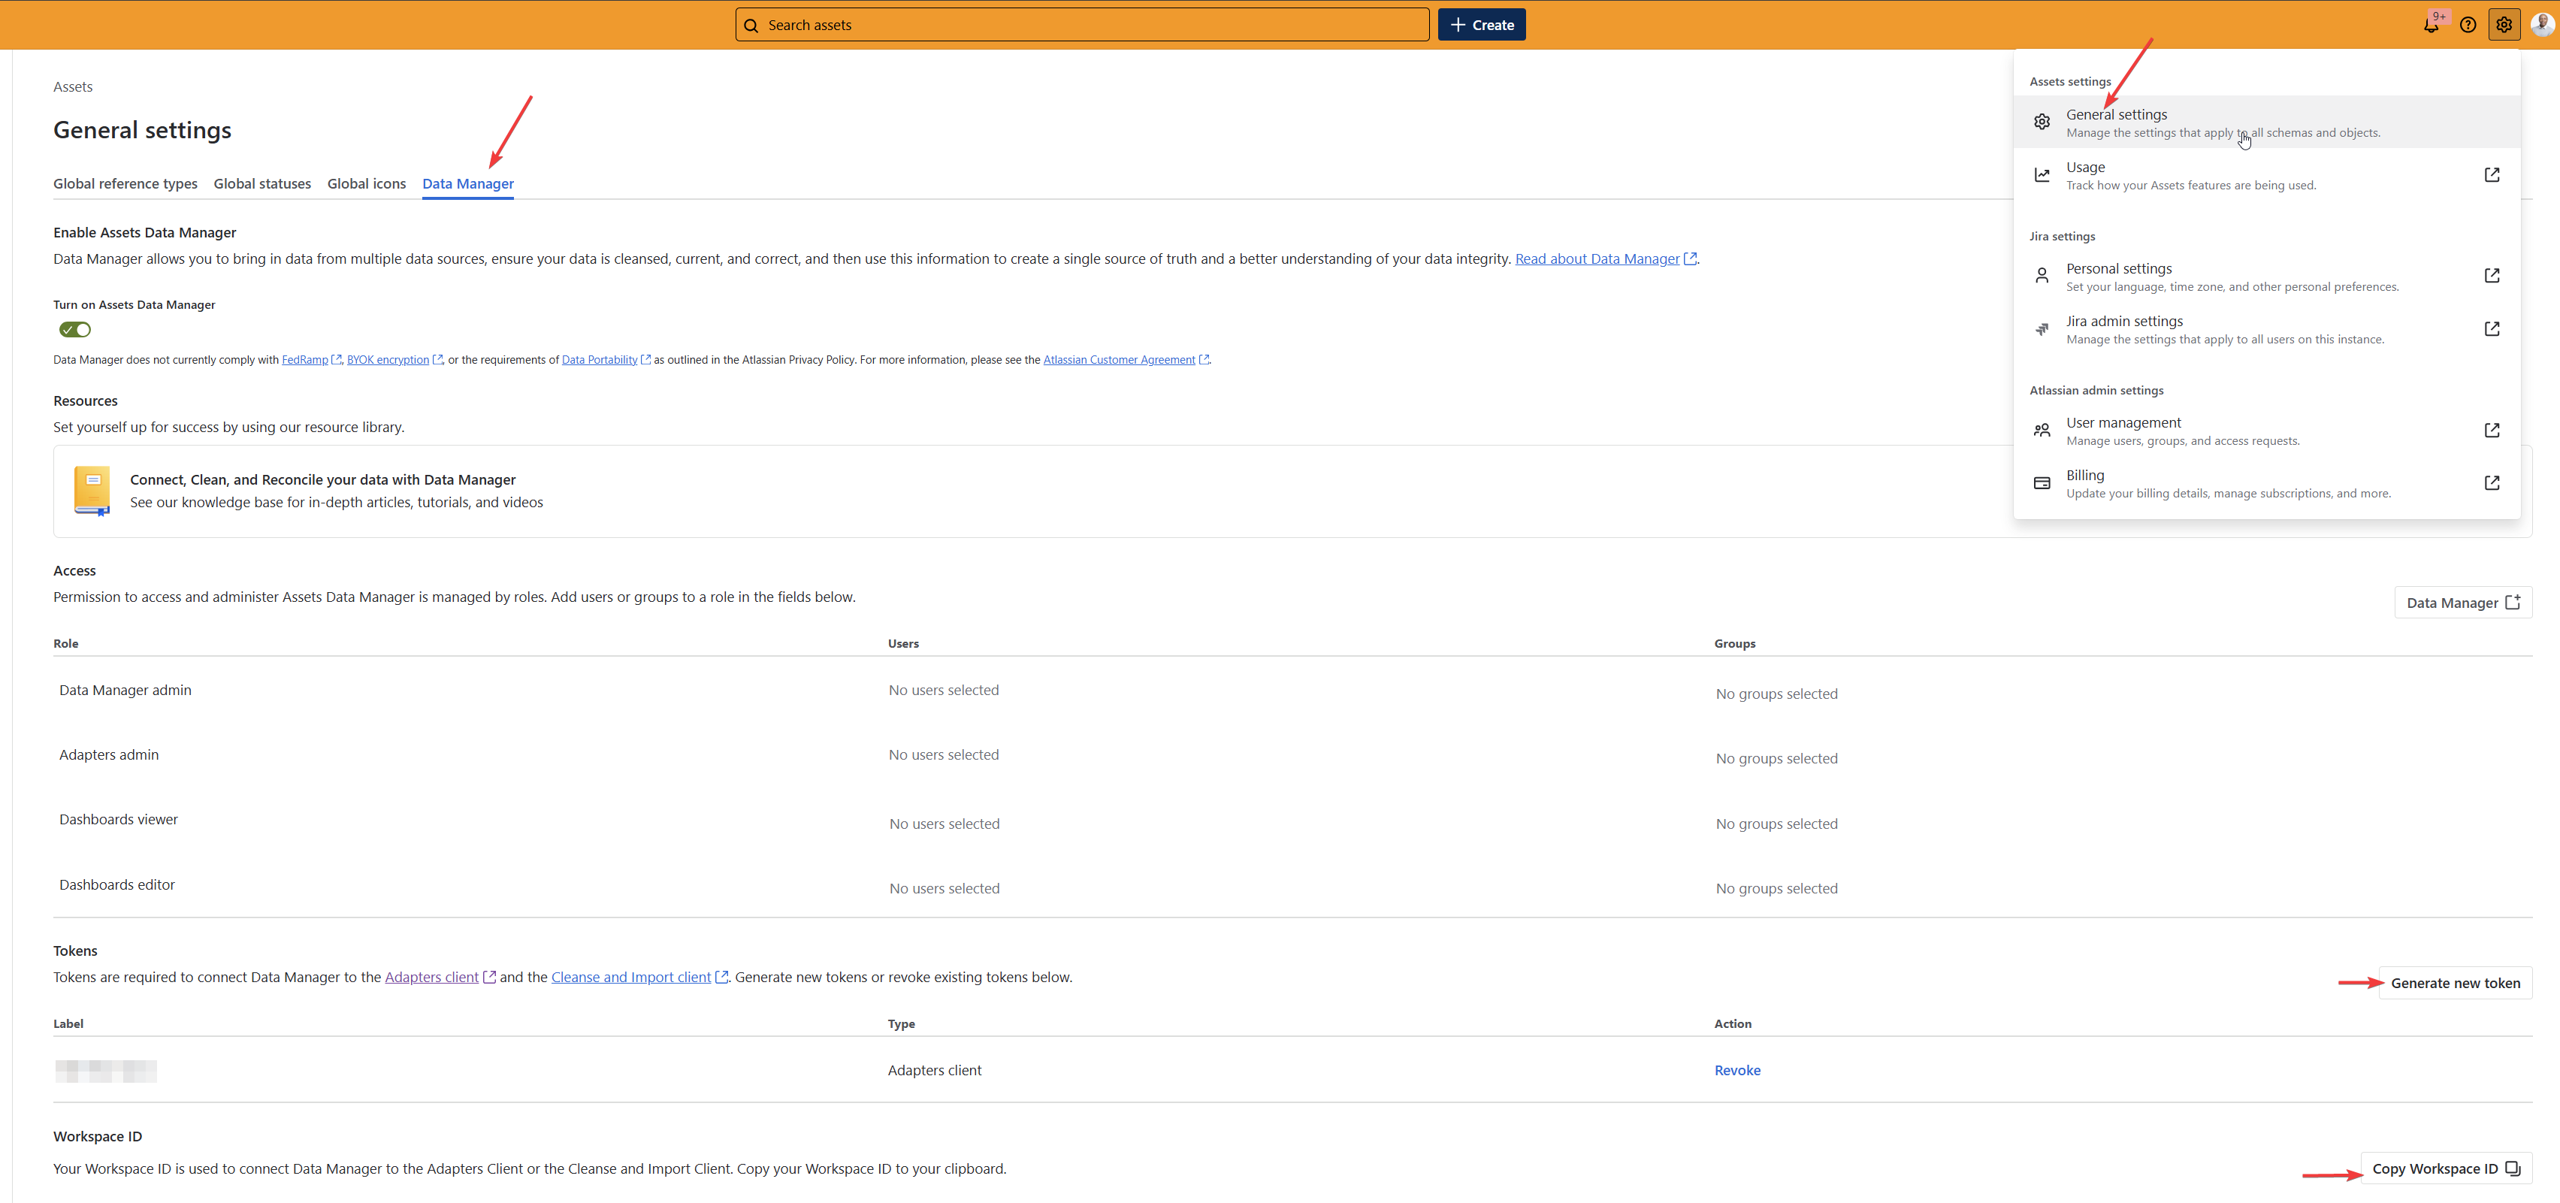This screenshot has height=1203, width=2560.
Task: Click the notifications bell icon
Action: (x=2430, y=26)
